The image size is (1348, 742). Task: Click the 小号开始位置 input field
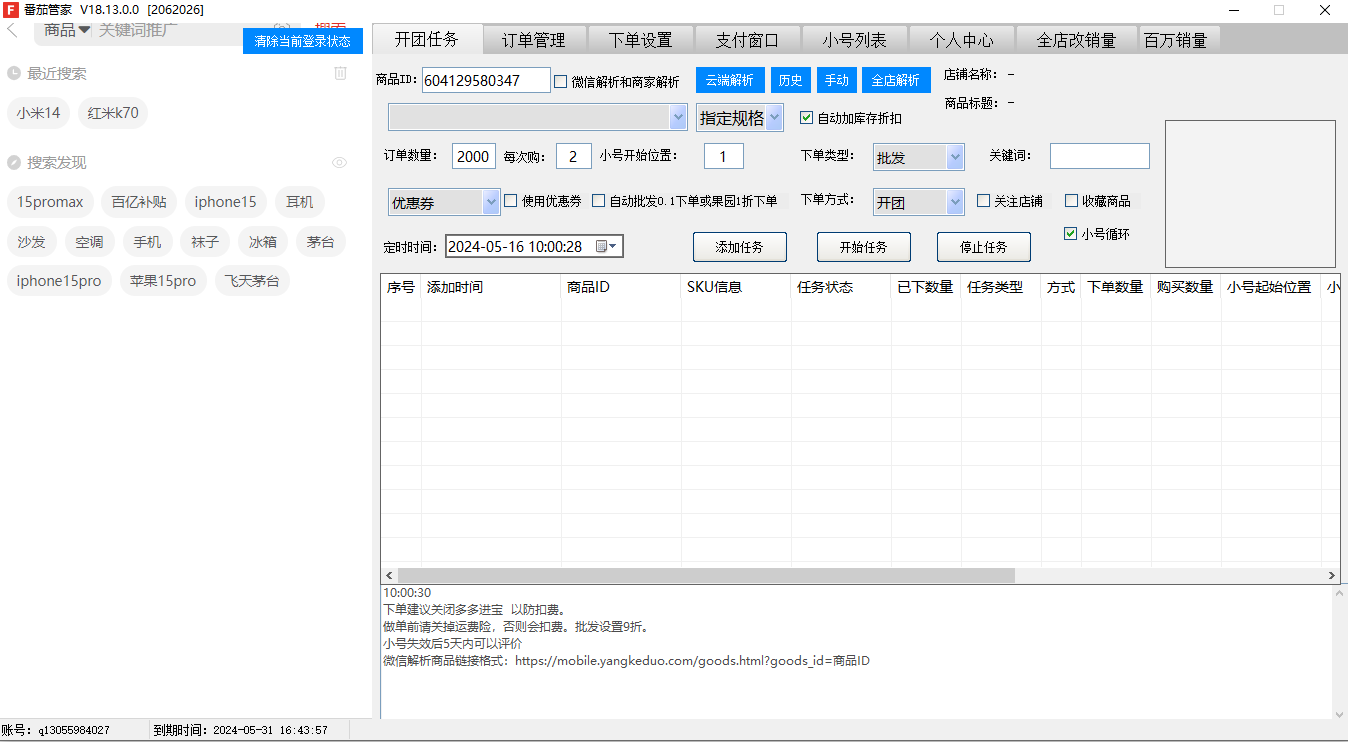[724, 156]
